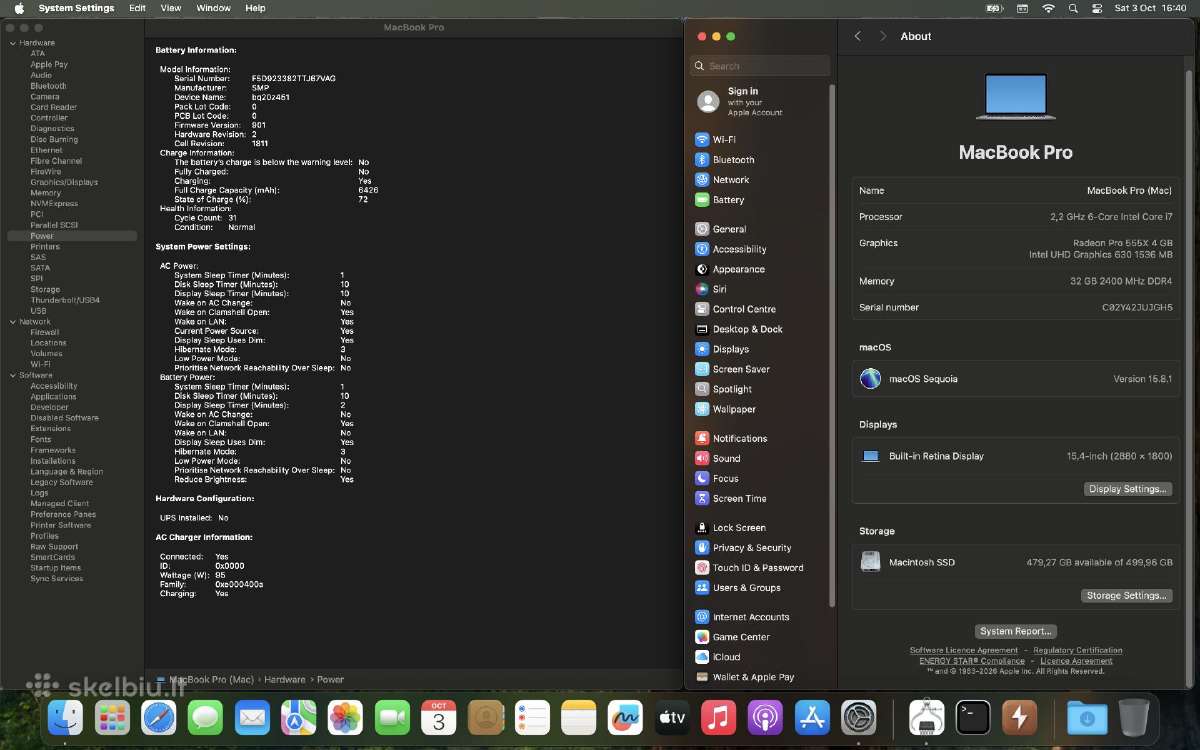Click the System Settings sidebar scrollbar

pyautogui.click(x=832, y=345)
